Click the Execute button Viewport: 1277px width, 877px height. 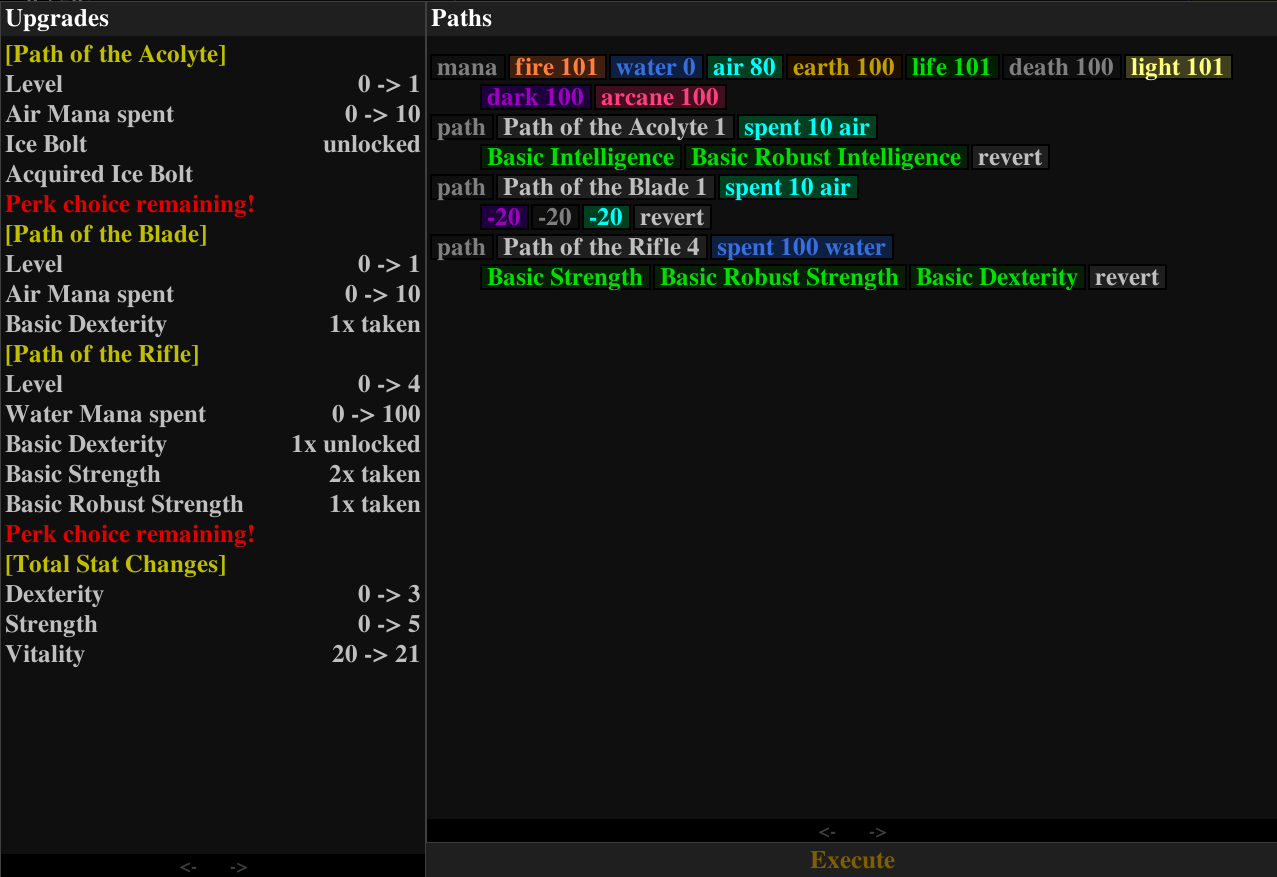(852, 860)
